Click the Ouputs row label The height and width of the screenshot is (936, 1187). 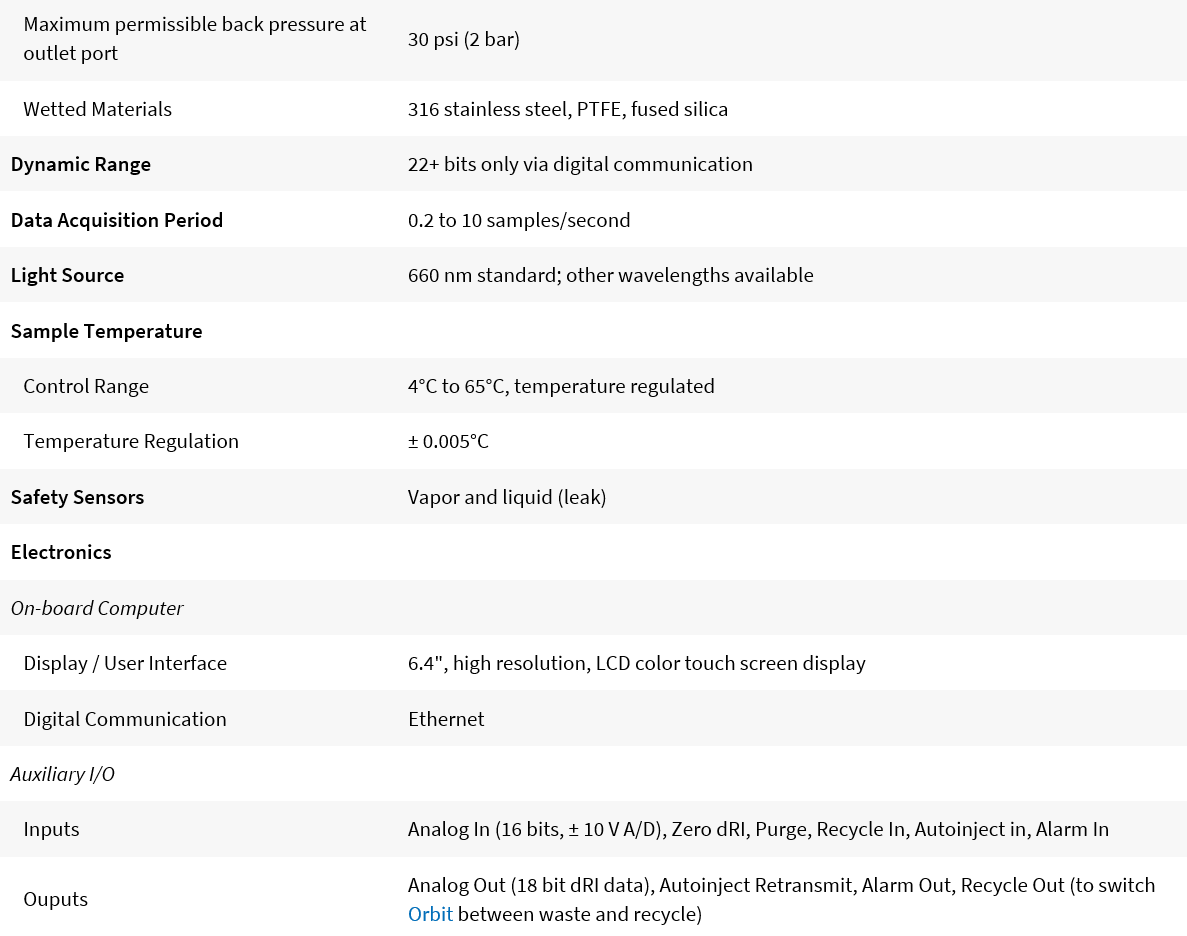click(56, 899)
